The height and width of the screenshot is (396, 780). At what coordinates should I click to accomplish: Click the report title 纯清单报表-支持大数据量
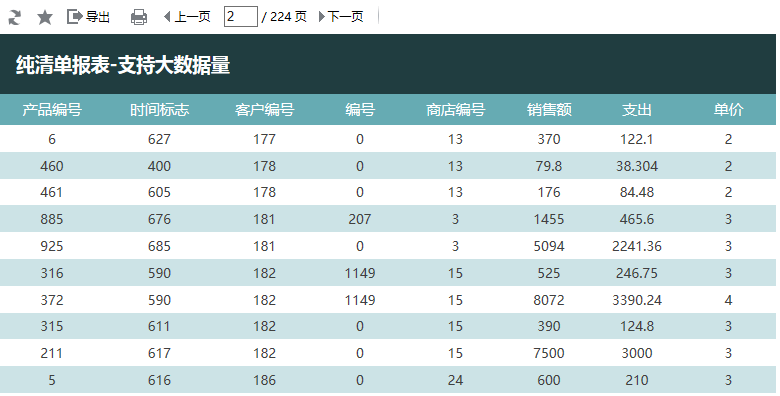[x=123, y=65]
